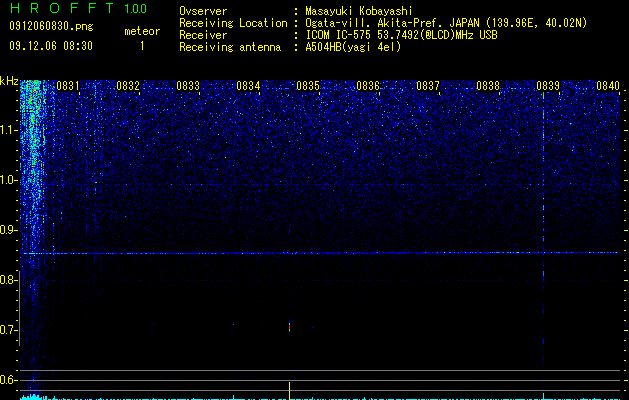Click the 0831 time marker
The width and height of the screenshot is (629, 400).
pos(67,86)
